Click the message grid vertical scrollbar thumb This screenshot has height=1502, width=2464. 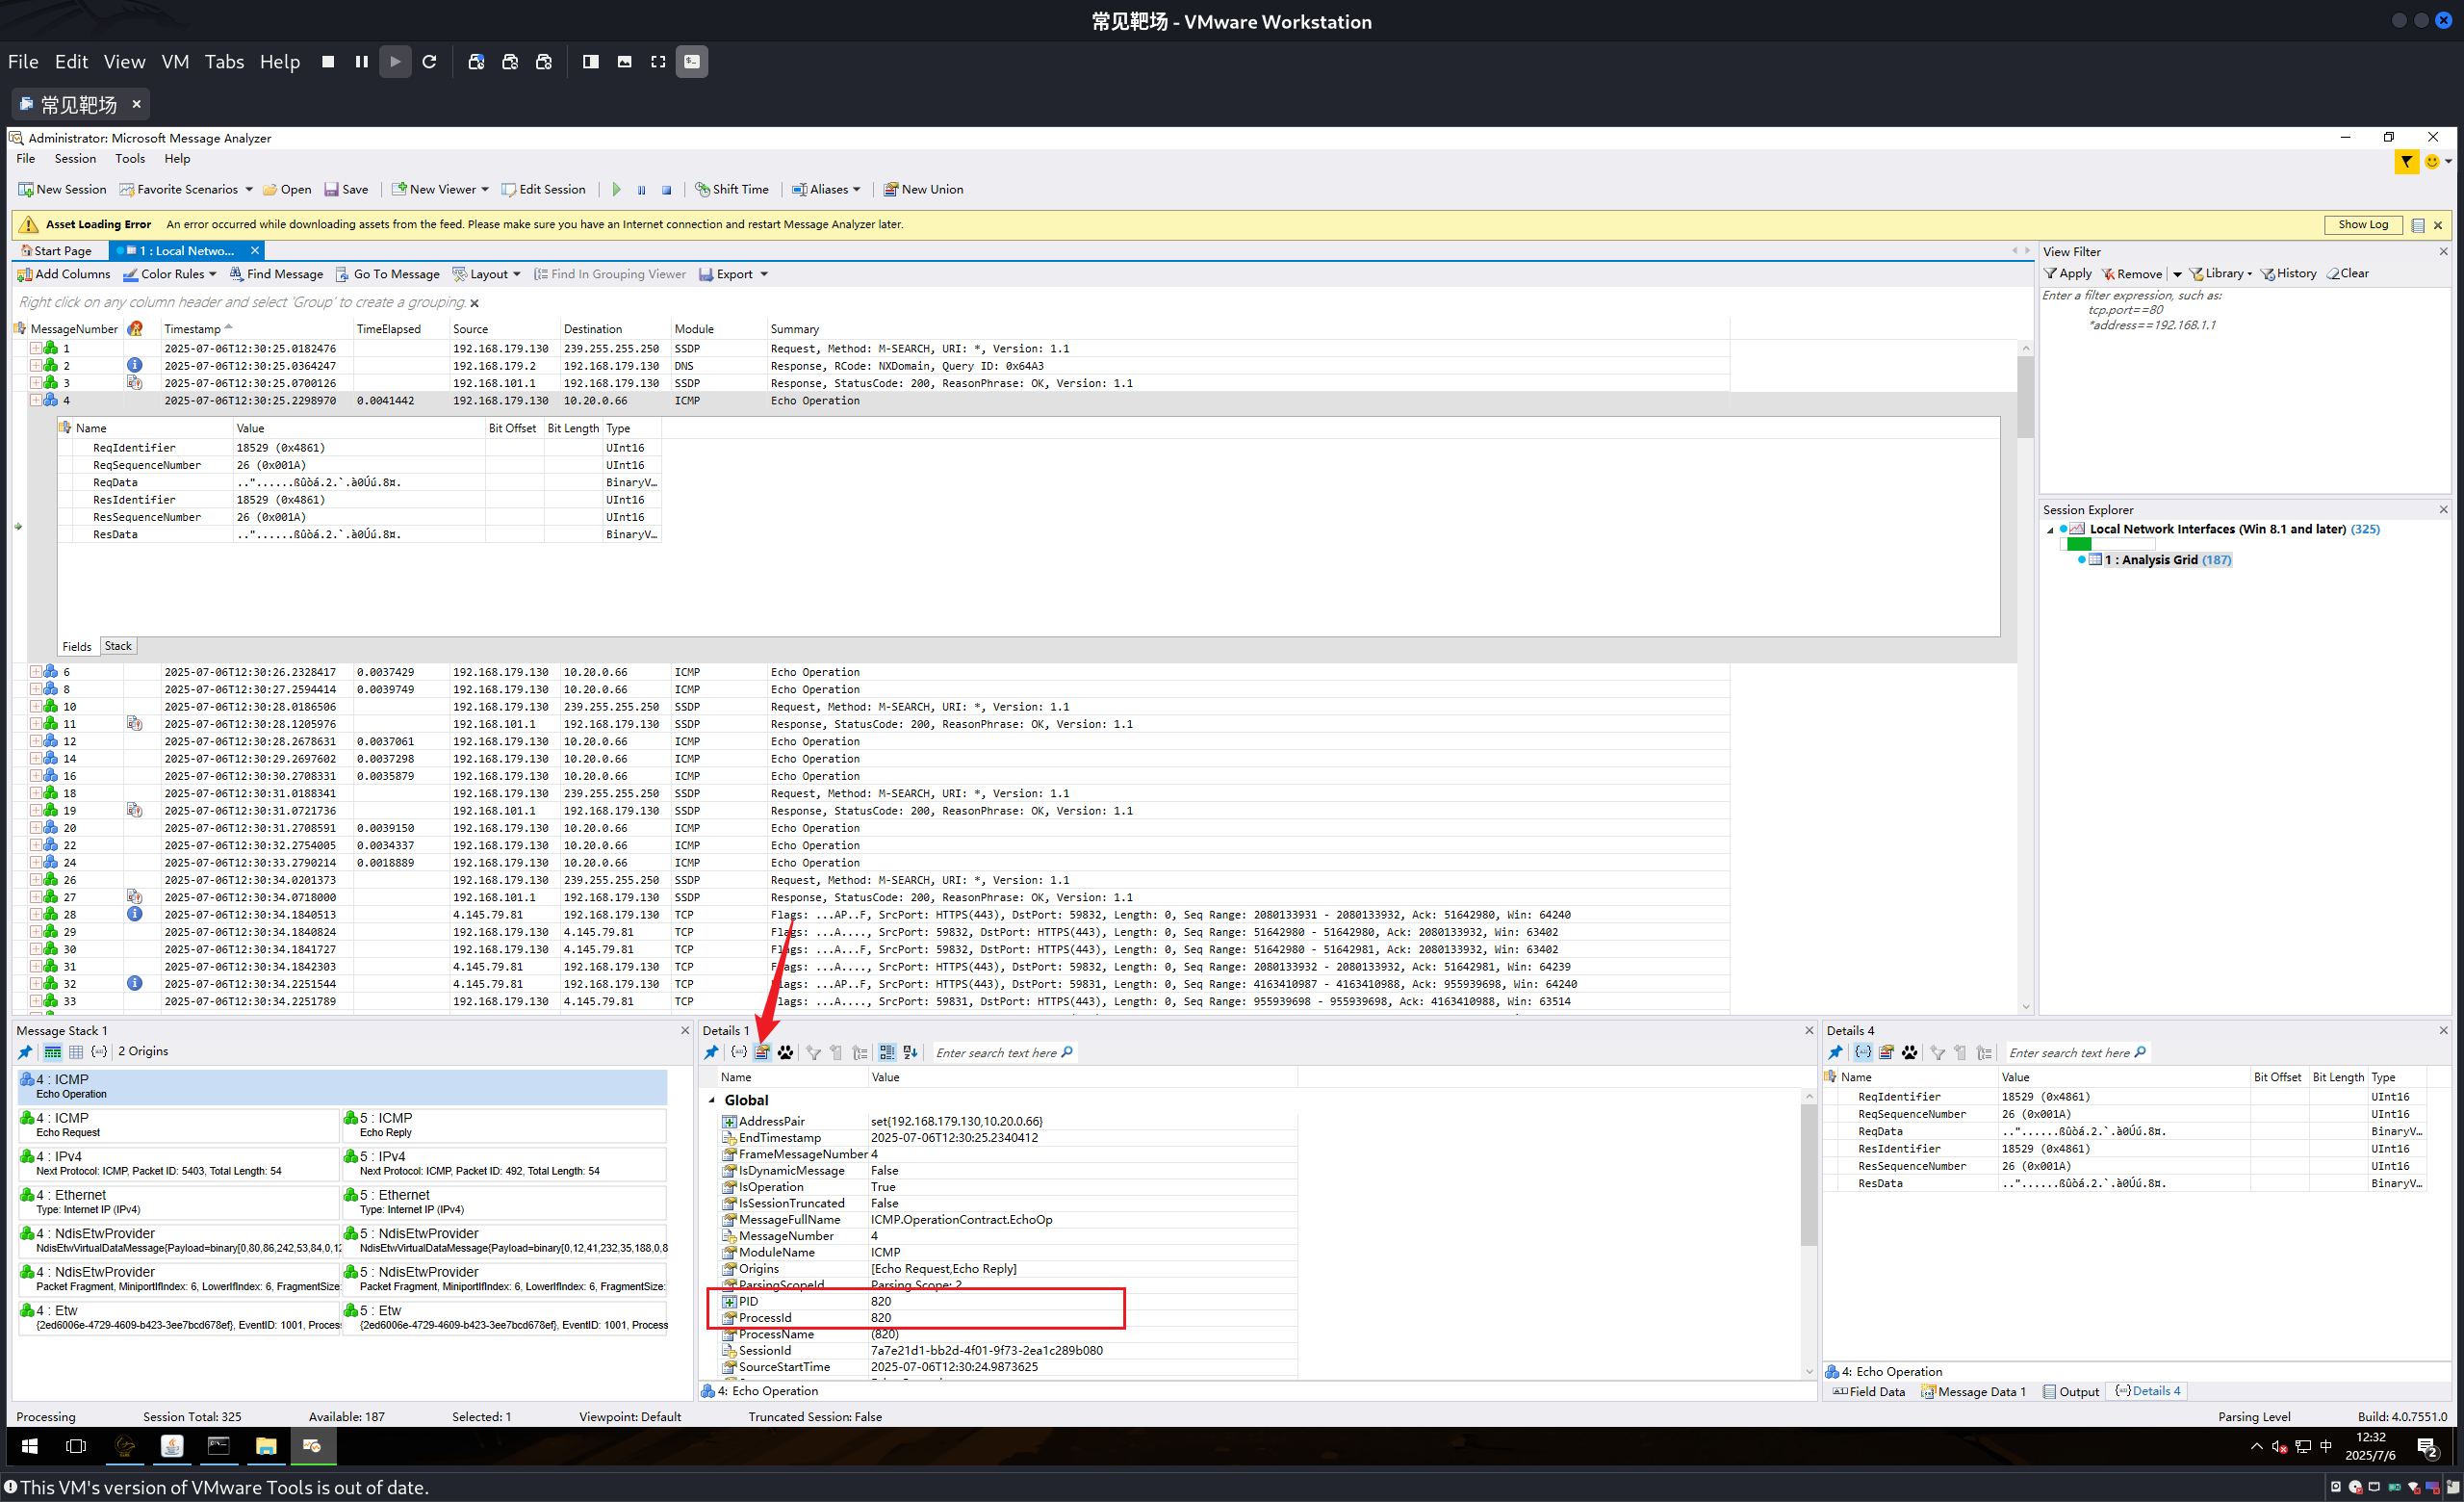pos(2025,396)
